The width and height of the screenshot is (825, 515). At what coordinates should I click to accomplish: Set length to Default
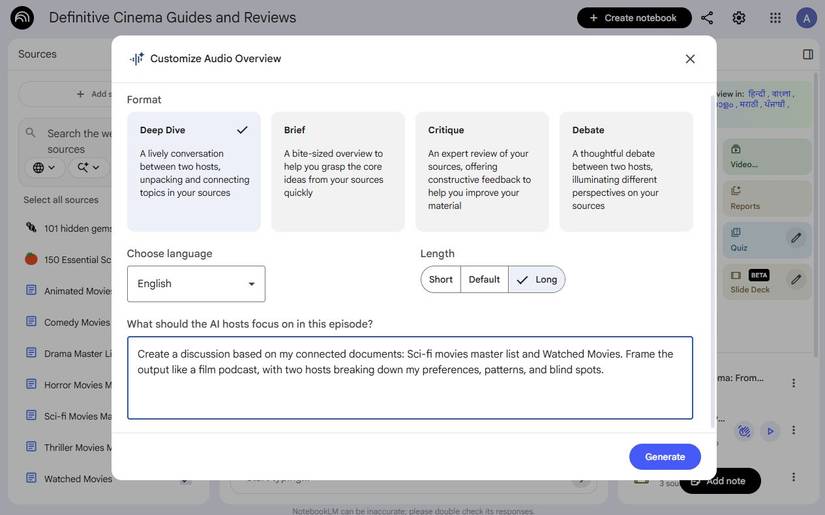(484, 280)
